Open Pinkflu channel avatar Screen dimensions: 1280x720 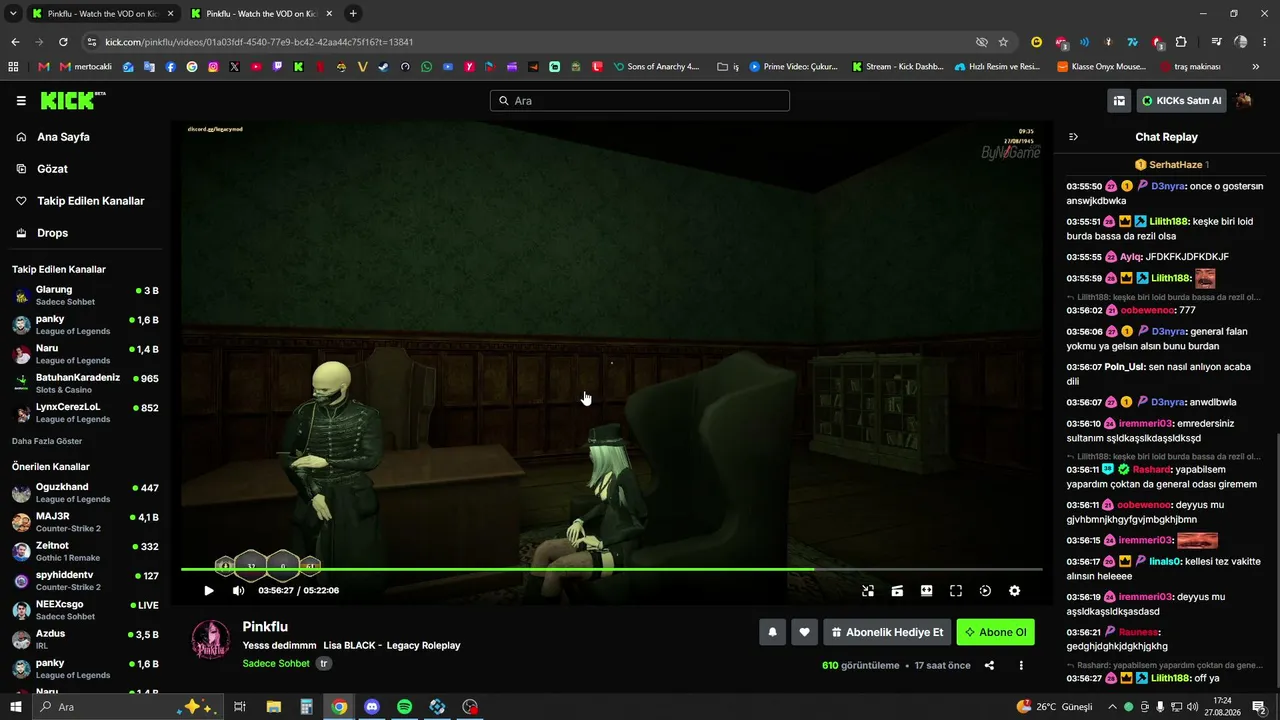point(211,639)
